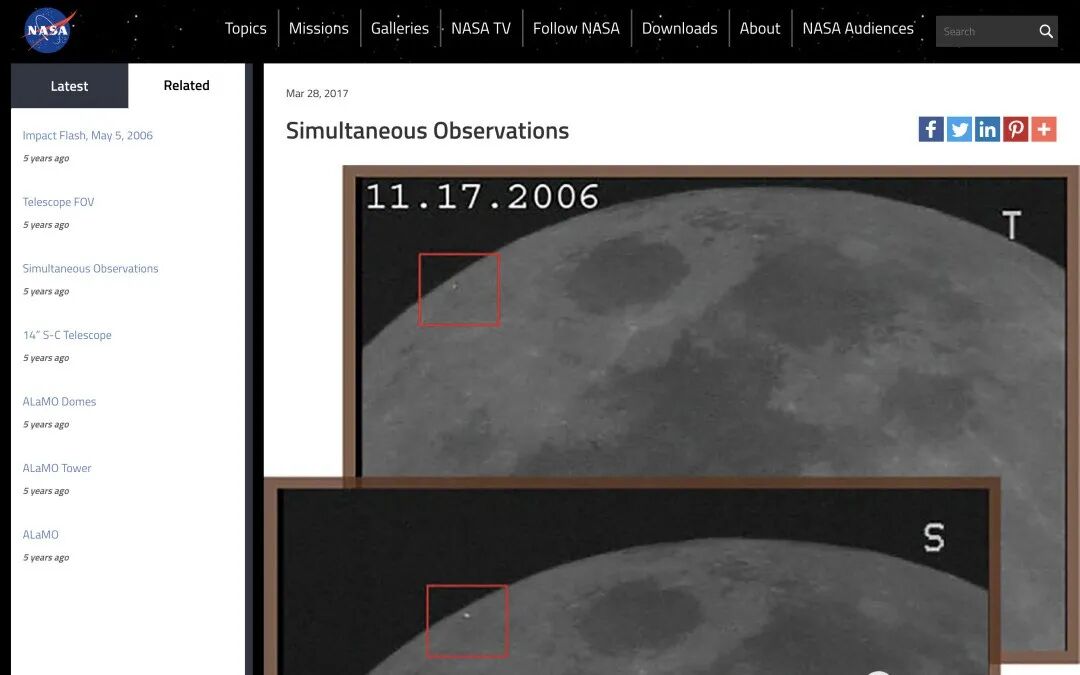
Task: Open more sharing options plus icon
Action: coord(1043,129)
